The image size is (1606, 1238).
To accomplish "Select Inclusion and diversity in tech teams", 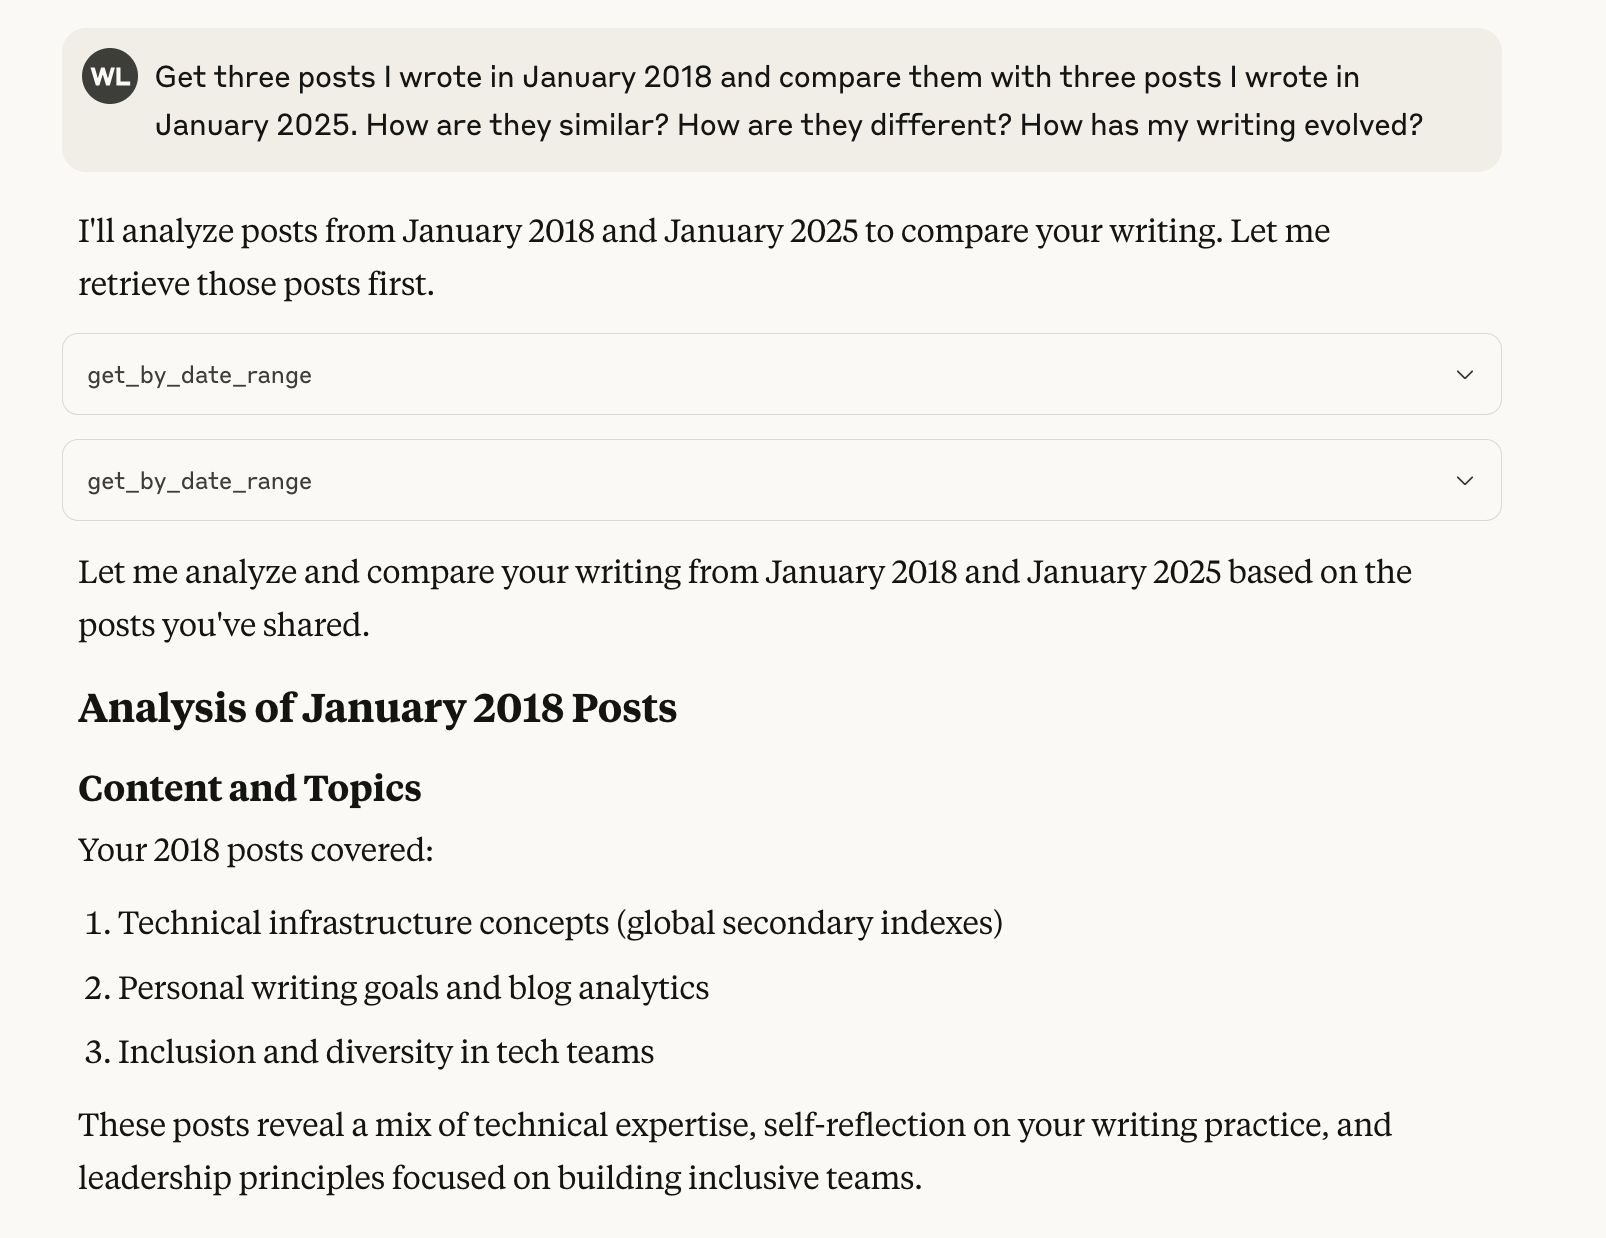I will [x=386, y=1052].
